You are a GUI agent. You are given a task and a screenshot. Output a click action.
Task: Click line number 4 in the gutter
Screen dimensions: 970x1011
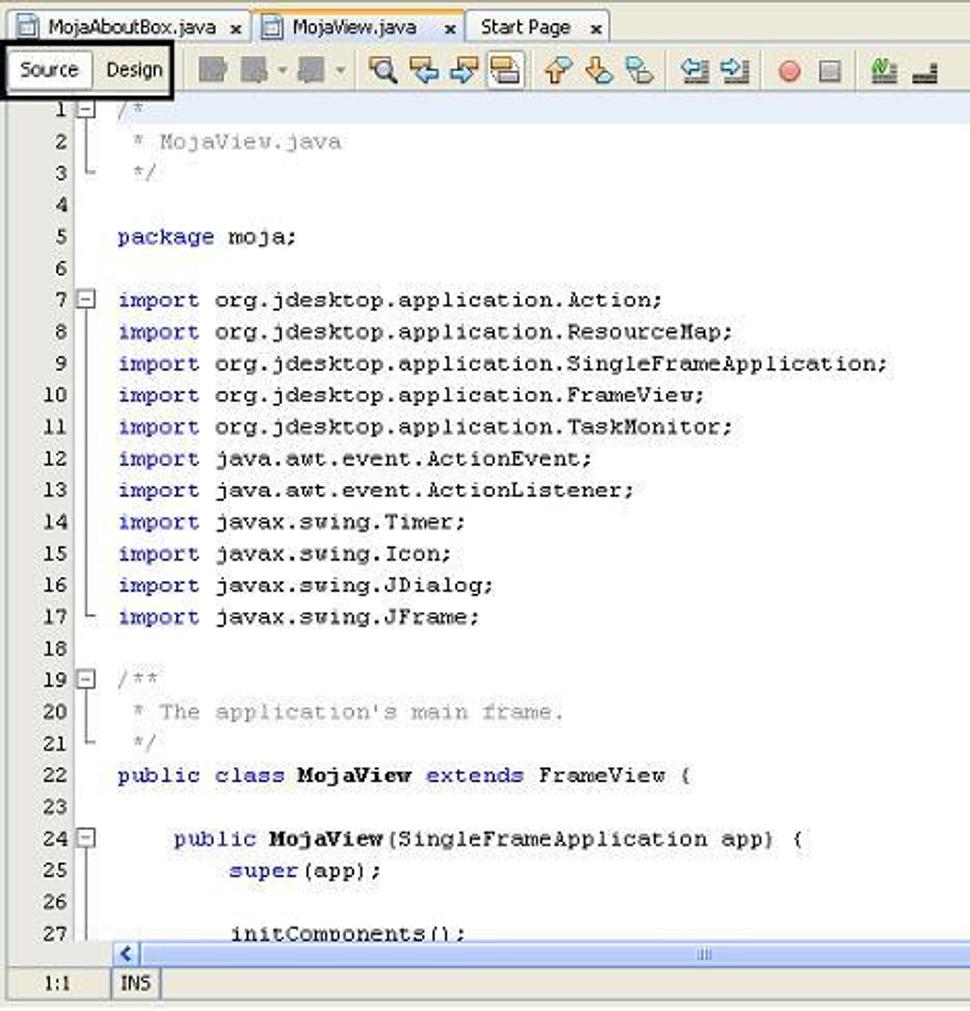pyautogui.click(x=61, y=204)
